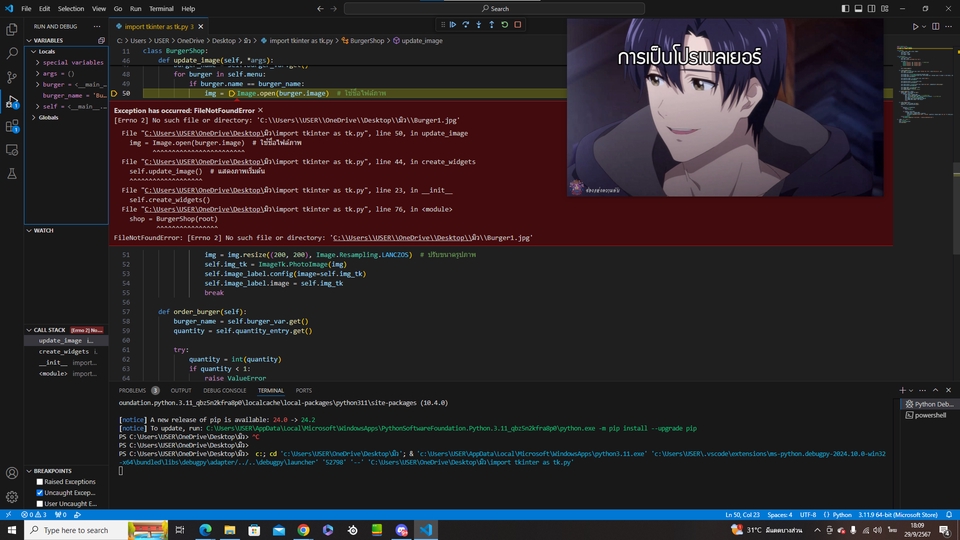Switch to the DEBUG CONSOLE tab
Viewport: 960px width, 540px height.
click(x=225, y=391)
